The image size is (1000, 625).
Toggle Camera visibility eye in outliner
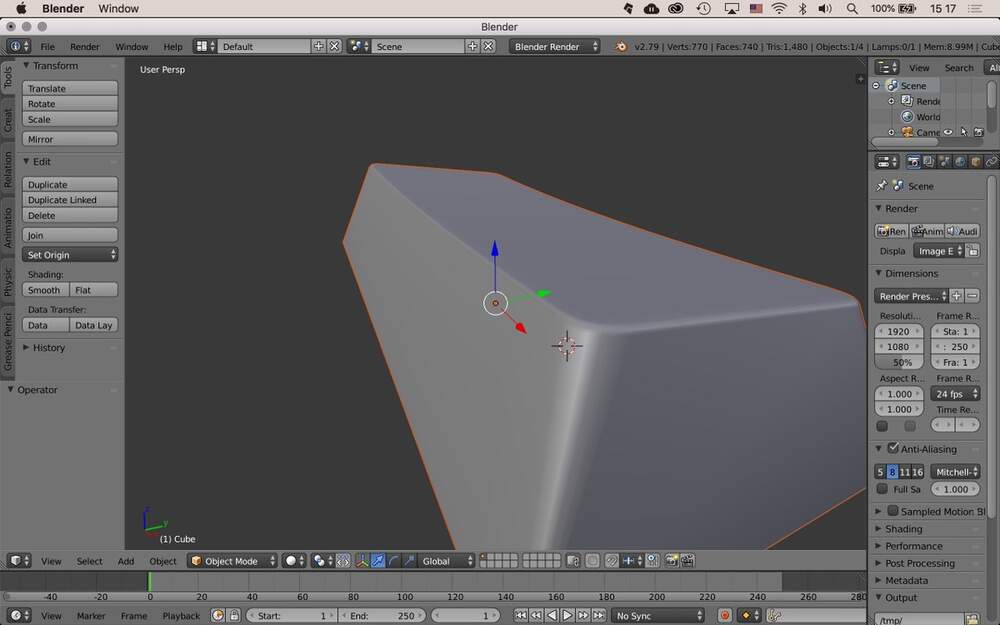coord(948,132)
